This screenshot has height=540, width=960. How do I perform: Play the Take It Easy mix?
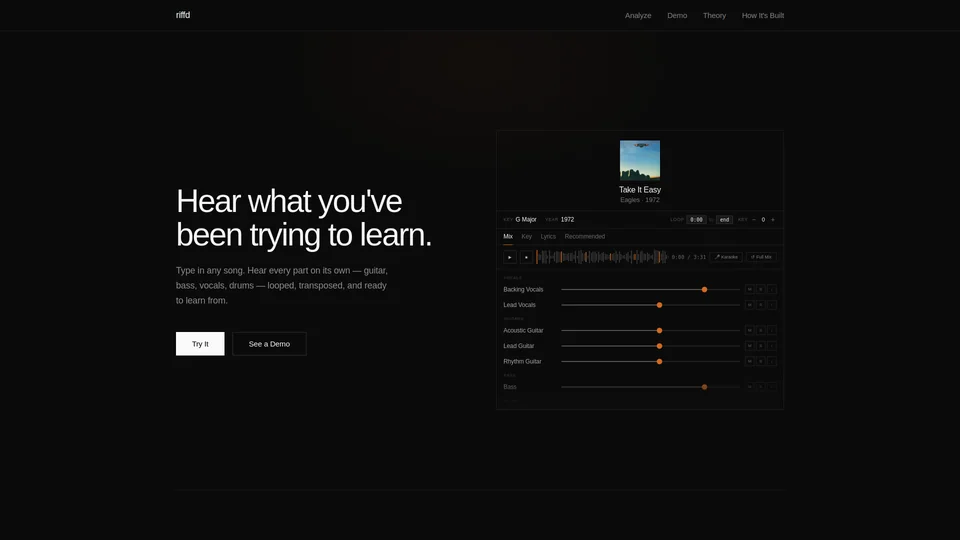(509, 257)
